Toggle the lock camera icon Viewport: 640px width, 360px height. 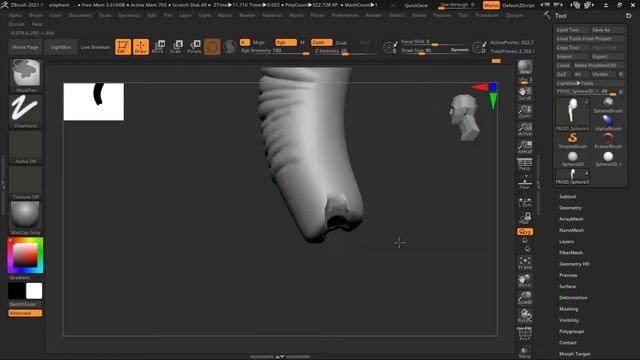click(525, 218)
